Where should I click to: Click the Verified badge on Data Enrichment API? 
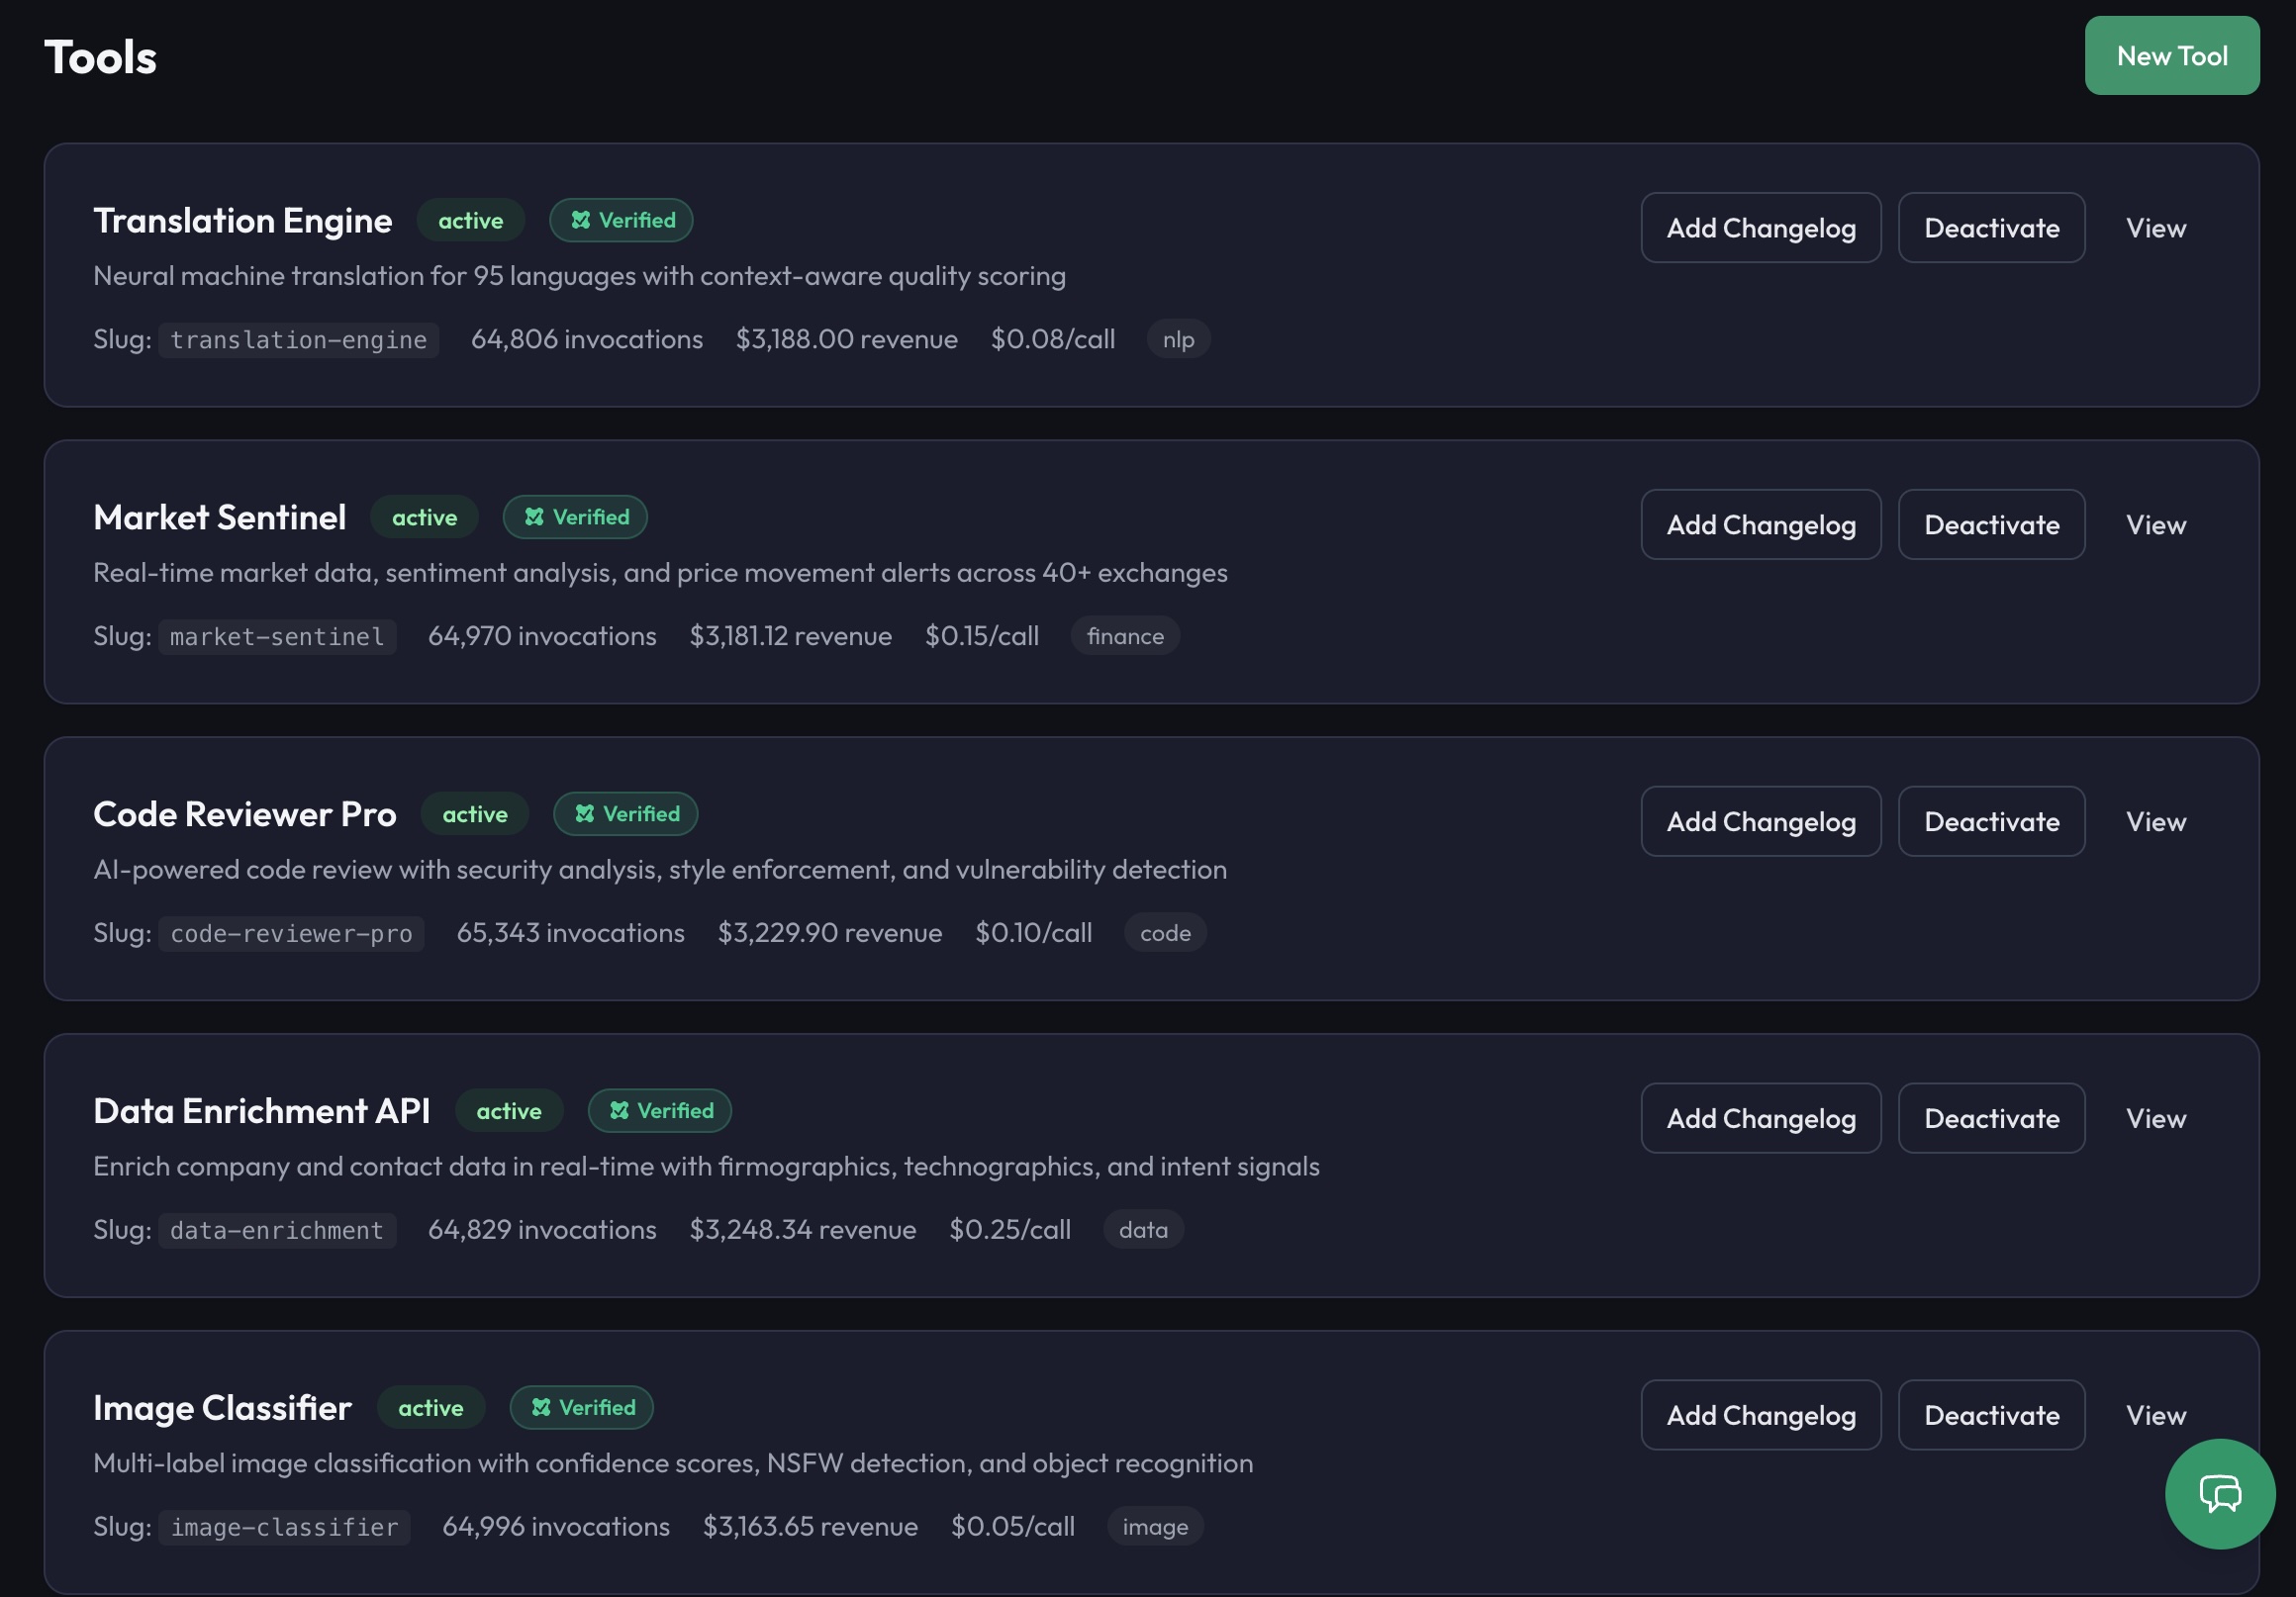pyautogui.click(x=659, y=1111)
